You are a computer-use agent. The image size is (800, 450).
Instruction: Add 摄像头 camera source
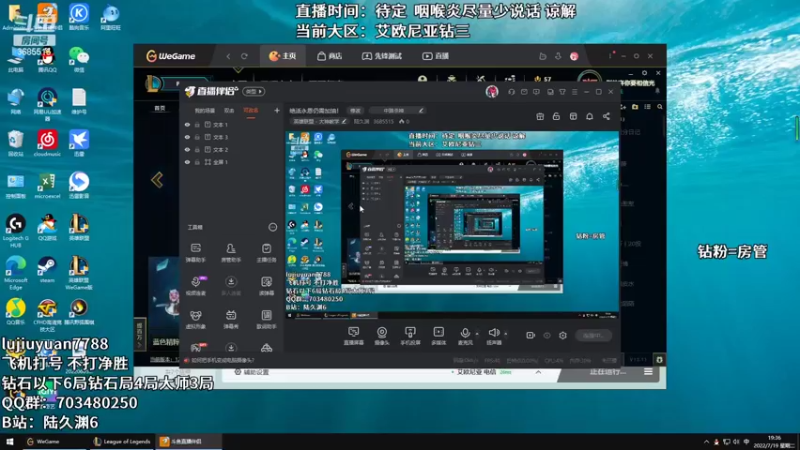[382, 336]
